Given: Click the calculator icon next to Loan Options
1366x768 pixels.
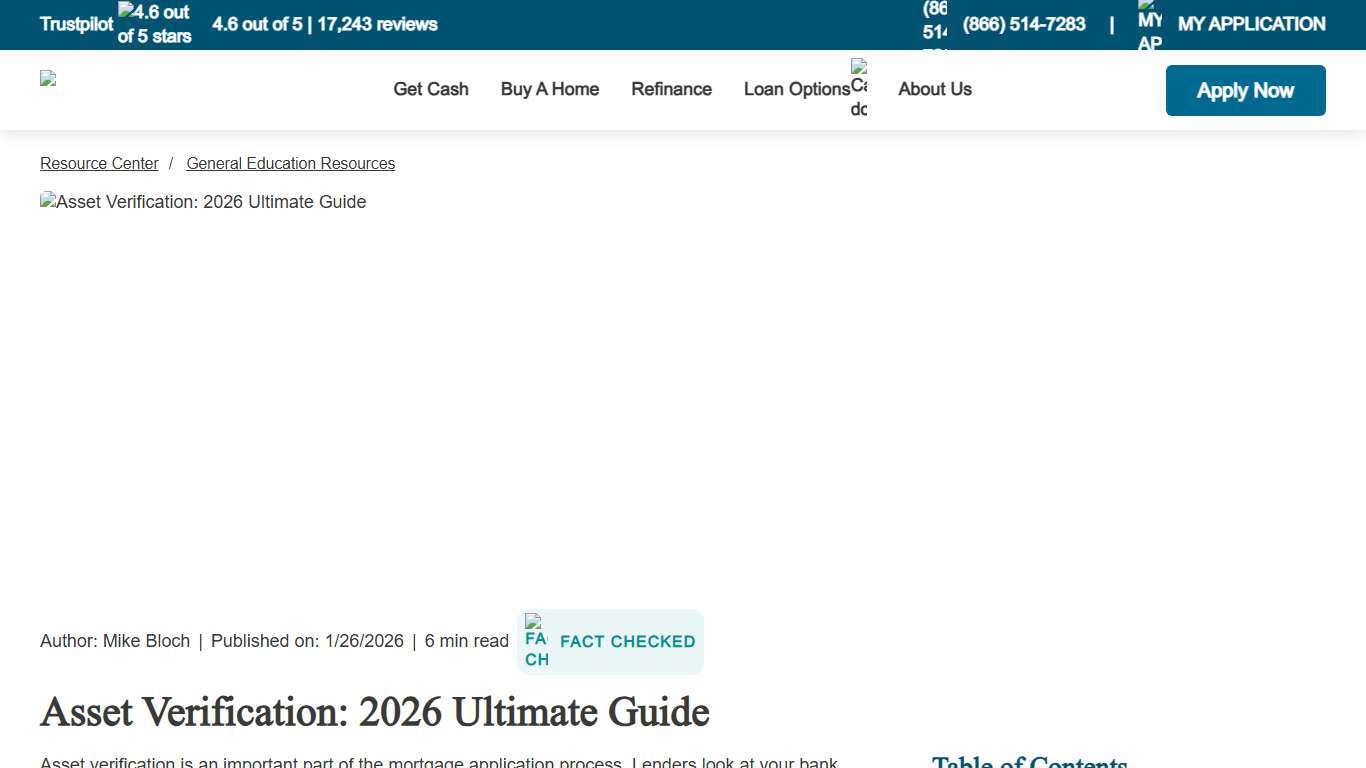Looking at the screenshot, I should click(x=858, y=89).
